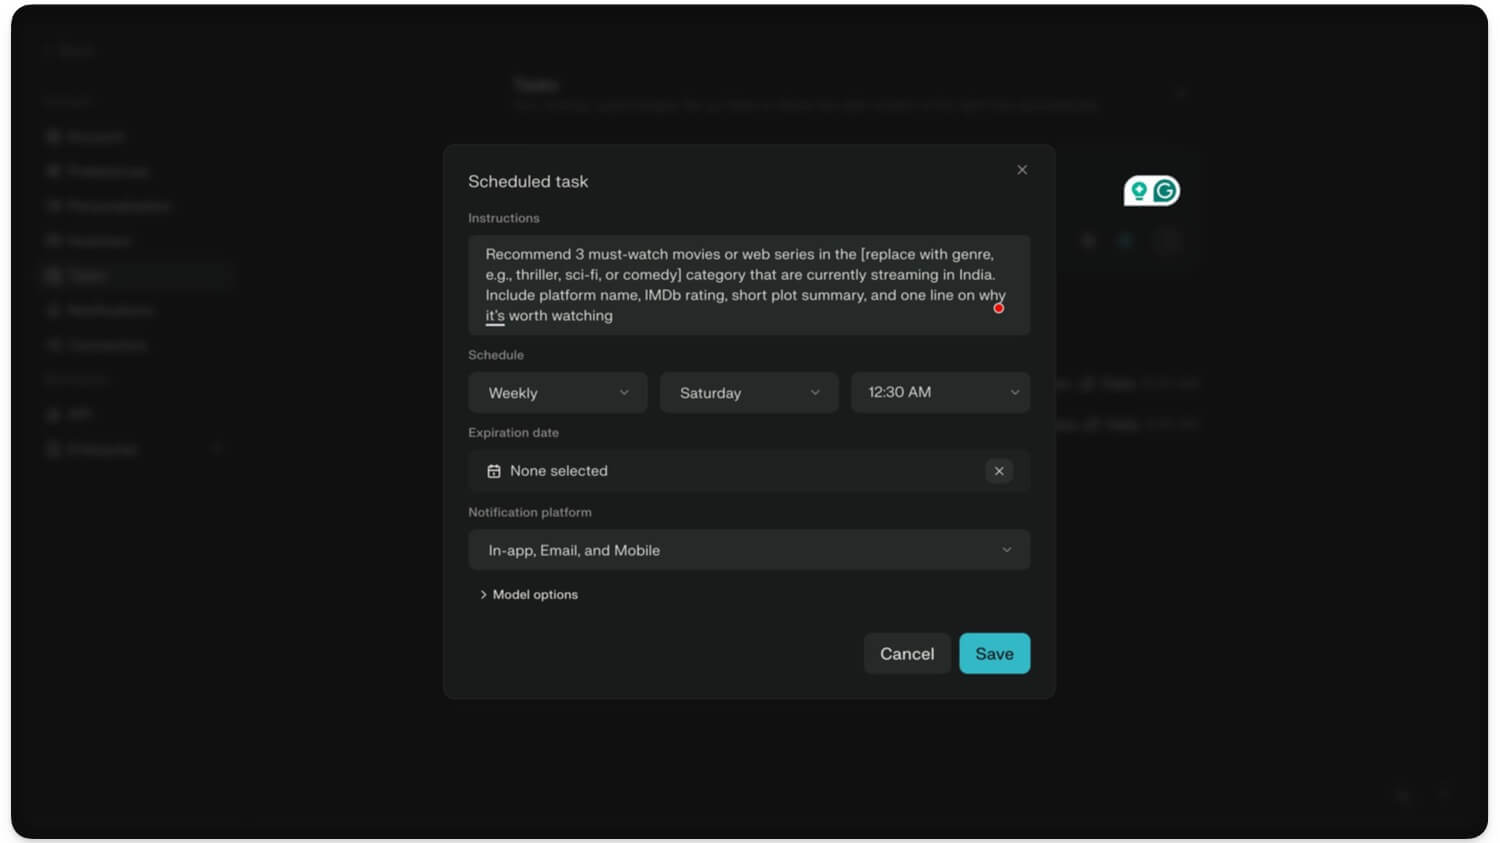Viewport: 1500px width, 843px height.
Task: Open Account in the dimmed sidebar
Action: [x=95, y=136]
